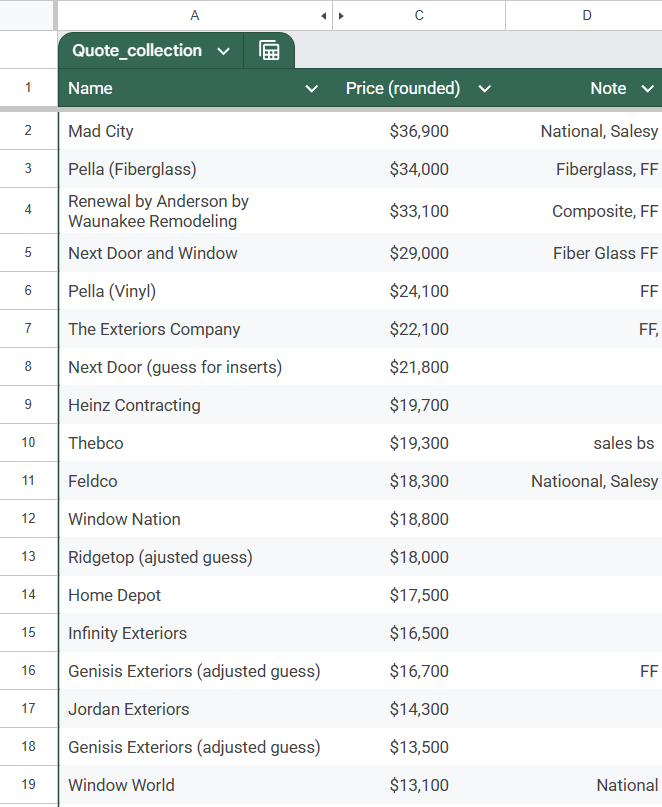
Task: Click the right-pointing hidden column arrow
Action: 341,16
